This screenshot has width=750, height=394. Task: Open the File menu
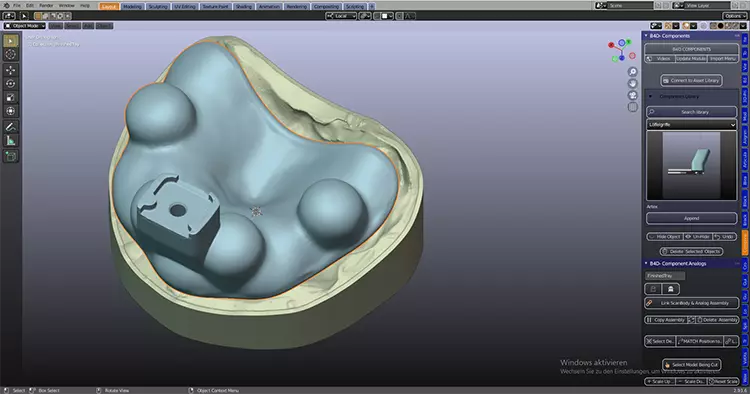click(17, 6)
